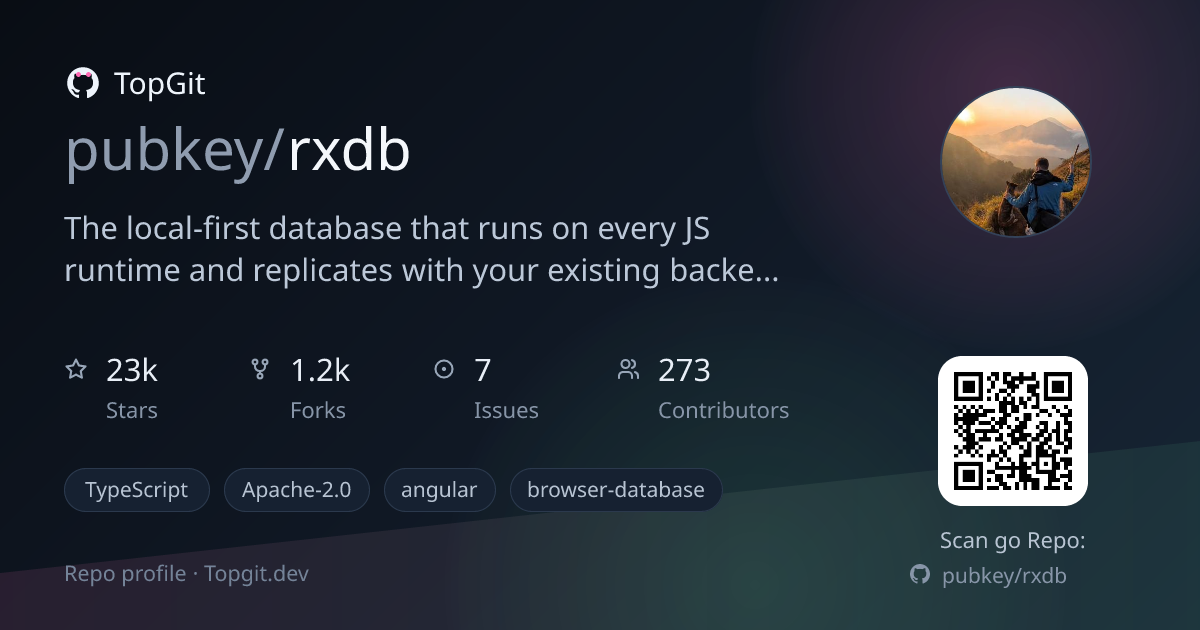Click the issues circle icon beside 7
The image size is (1200, 630).
pyautogui.click(x=444, y=370)
